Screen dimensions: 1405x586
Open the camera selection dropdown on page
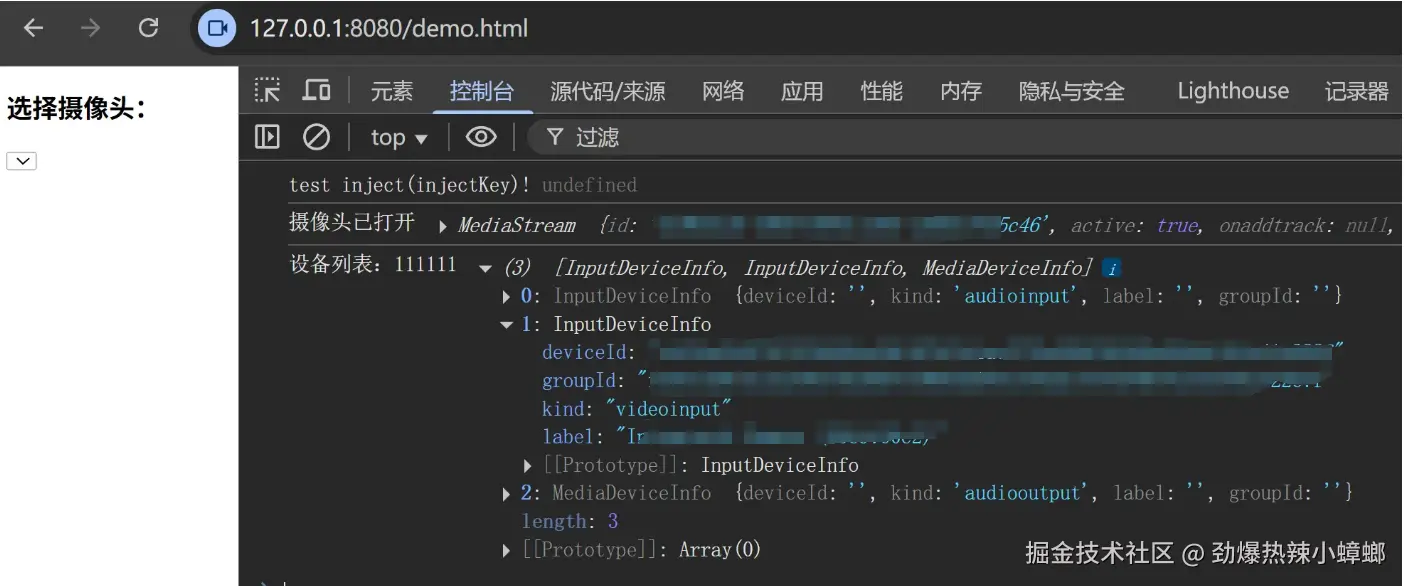(x=22, y=161)
